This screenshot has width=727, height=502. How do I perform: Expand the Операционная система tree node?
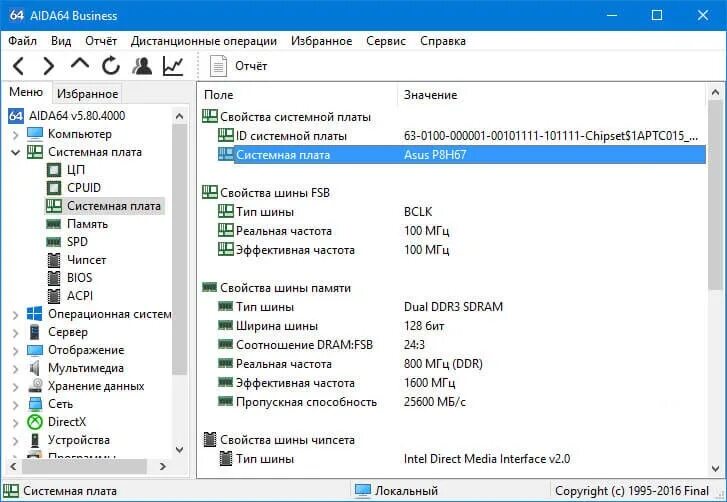click(x=16, y=315)
